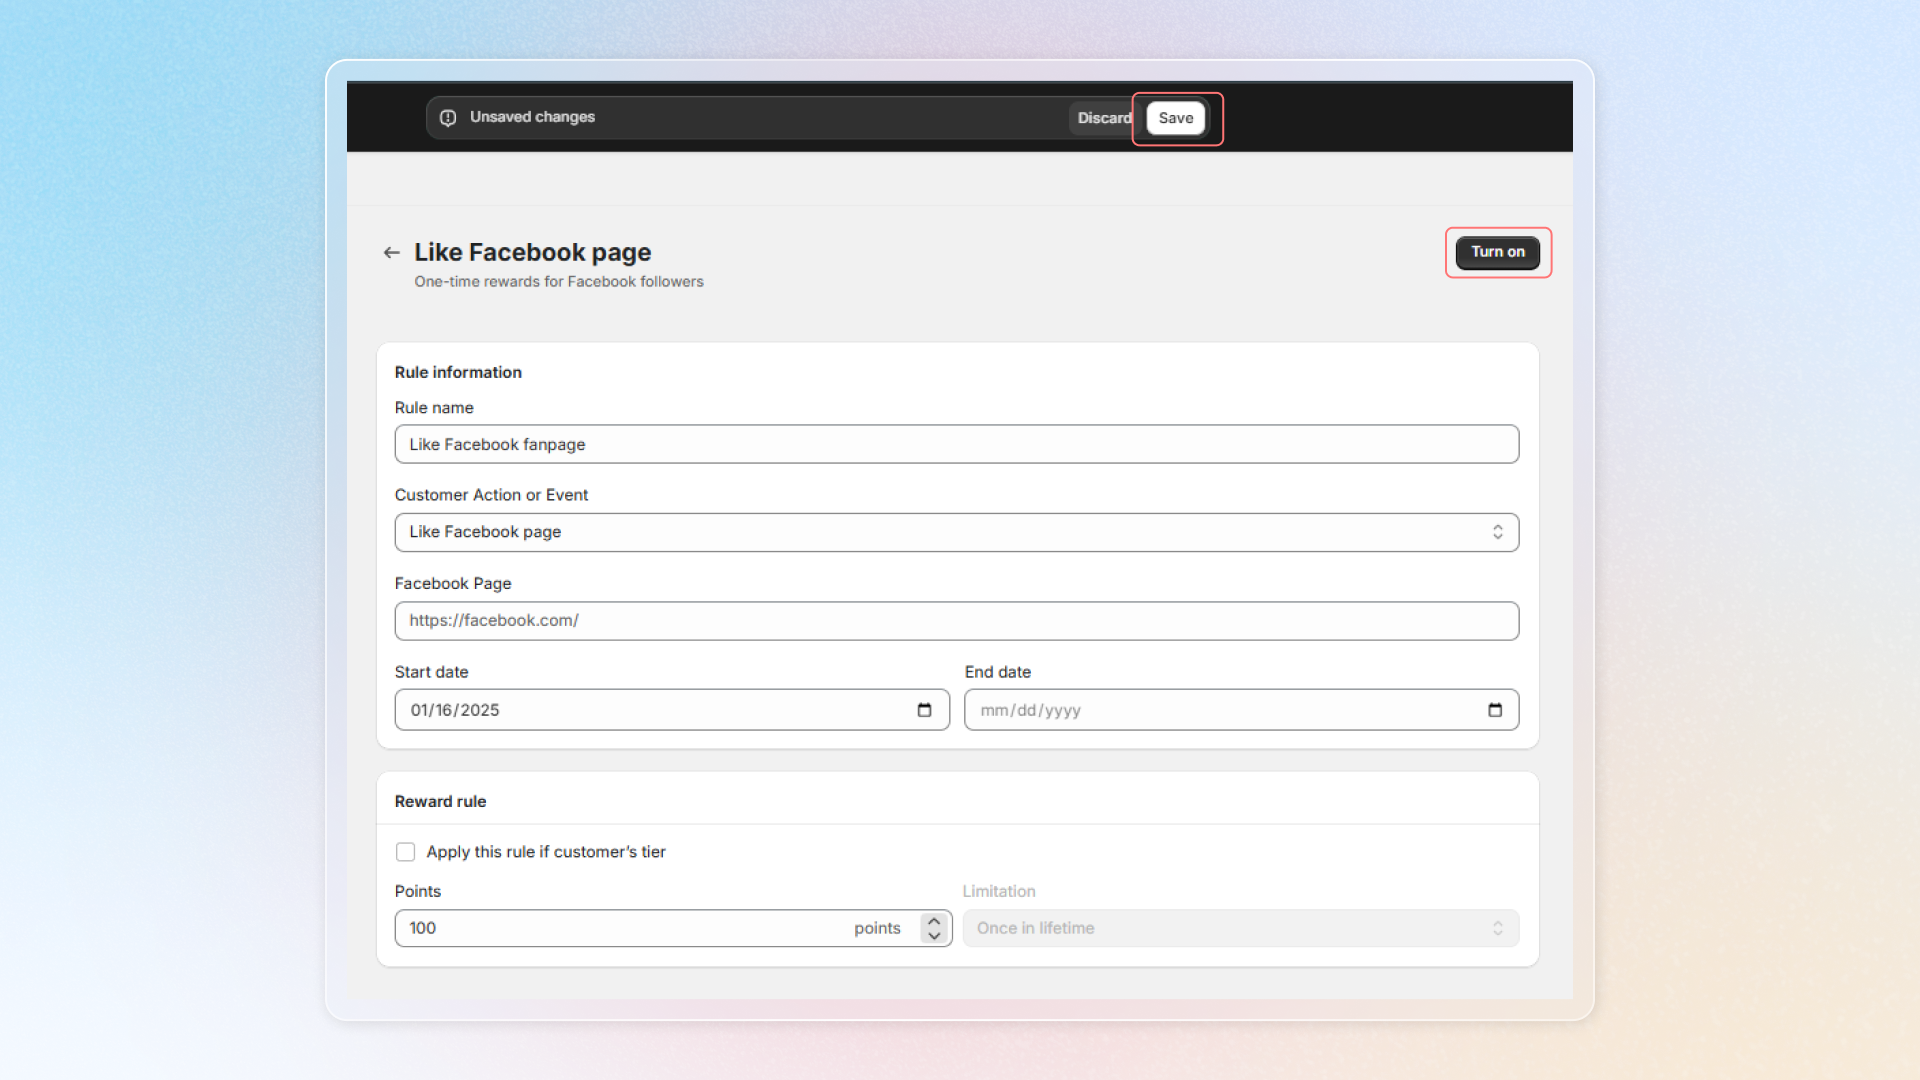
Task: Click the Points number input field
Action: 620,928
